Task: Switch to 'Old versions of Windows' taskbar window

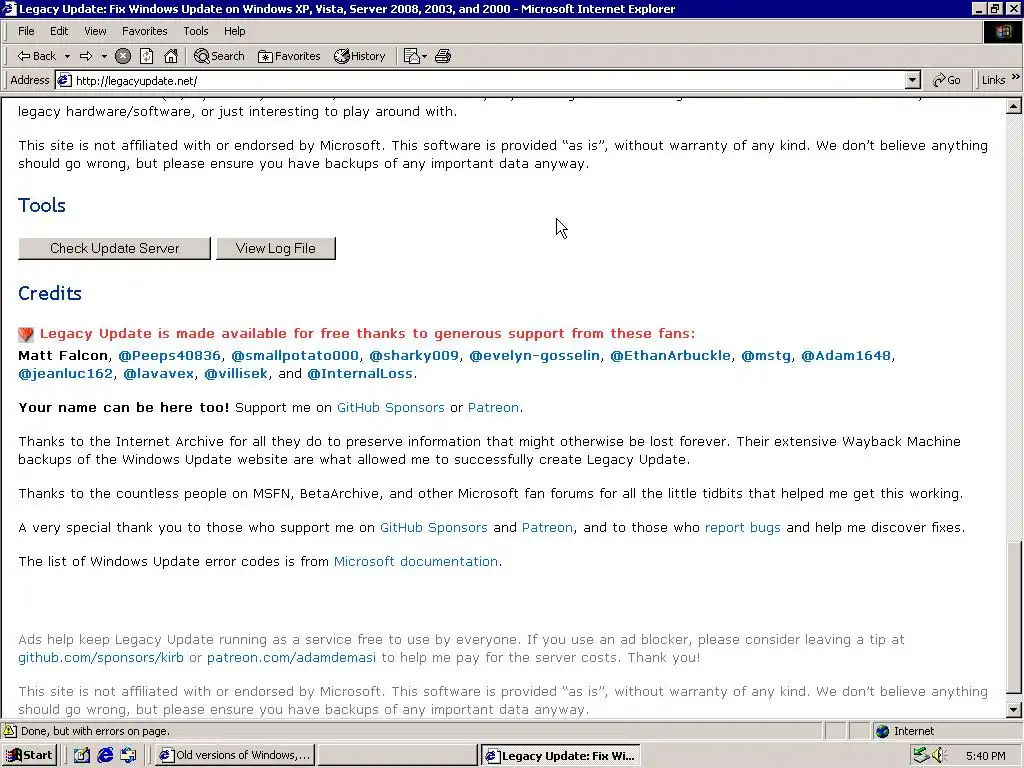Action: pyautogui.click(x=235, y=755)
